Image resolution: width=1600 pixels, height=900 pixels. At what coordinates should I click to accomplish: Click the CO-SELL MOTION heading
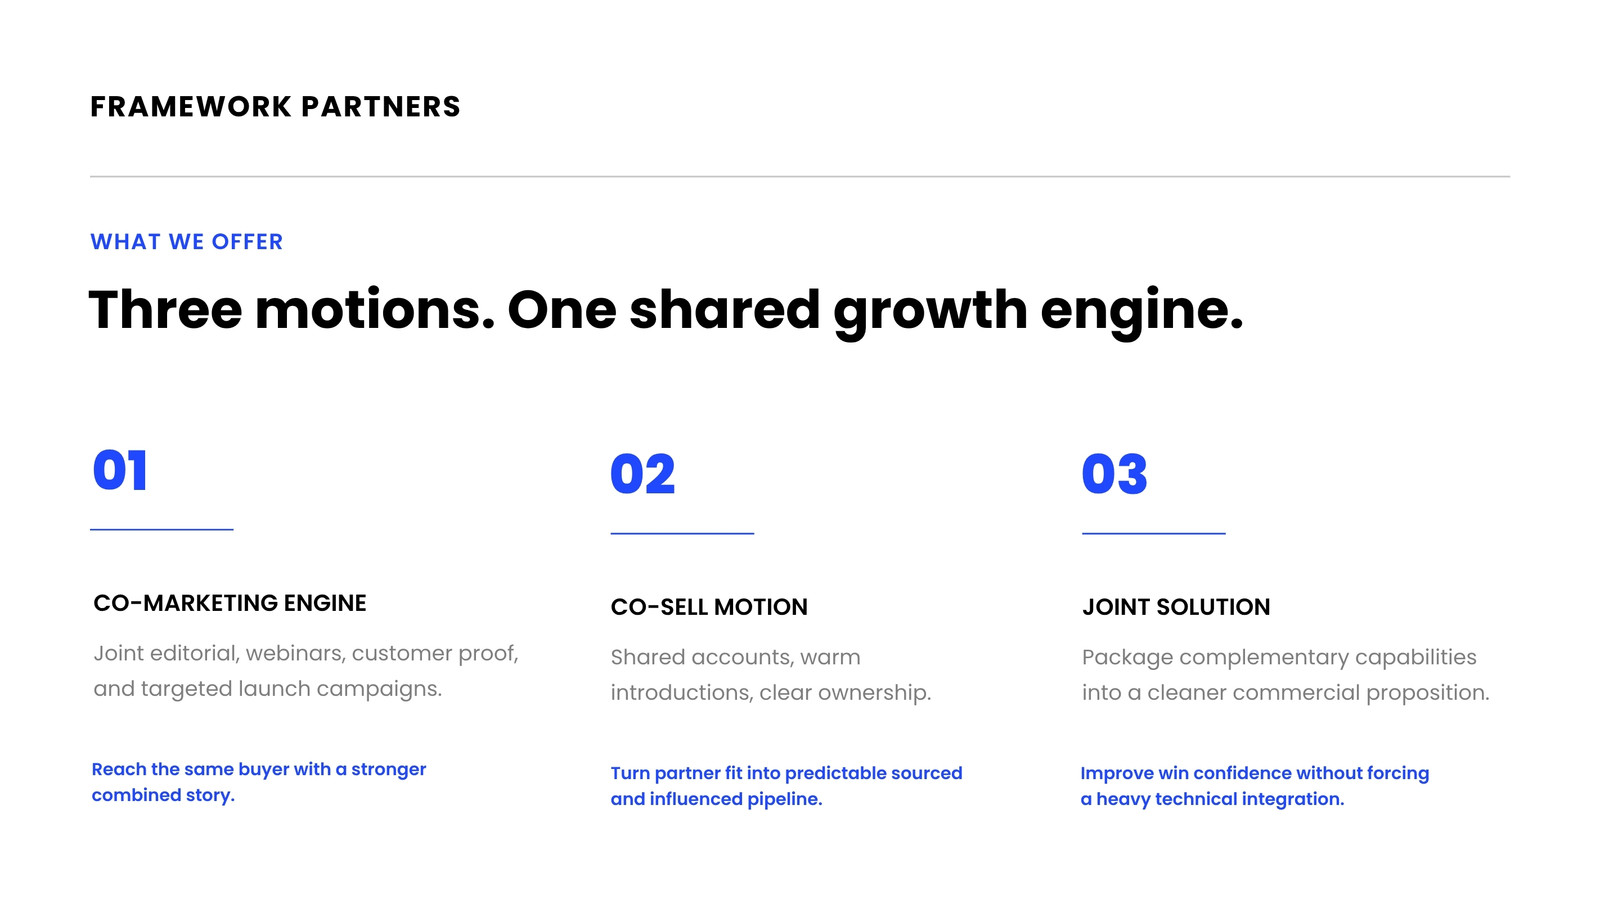tap(709, 607)
